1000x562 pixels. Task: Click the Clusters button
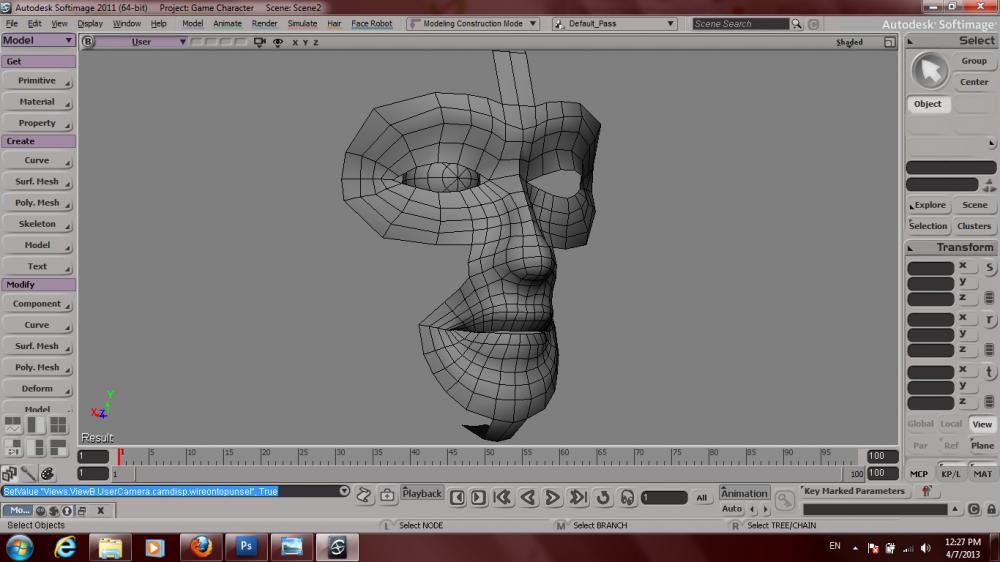[x=974, y=226]
